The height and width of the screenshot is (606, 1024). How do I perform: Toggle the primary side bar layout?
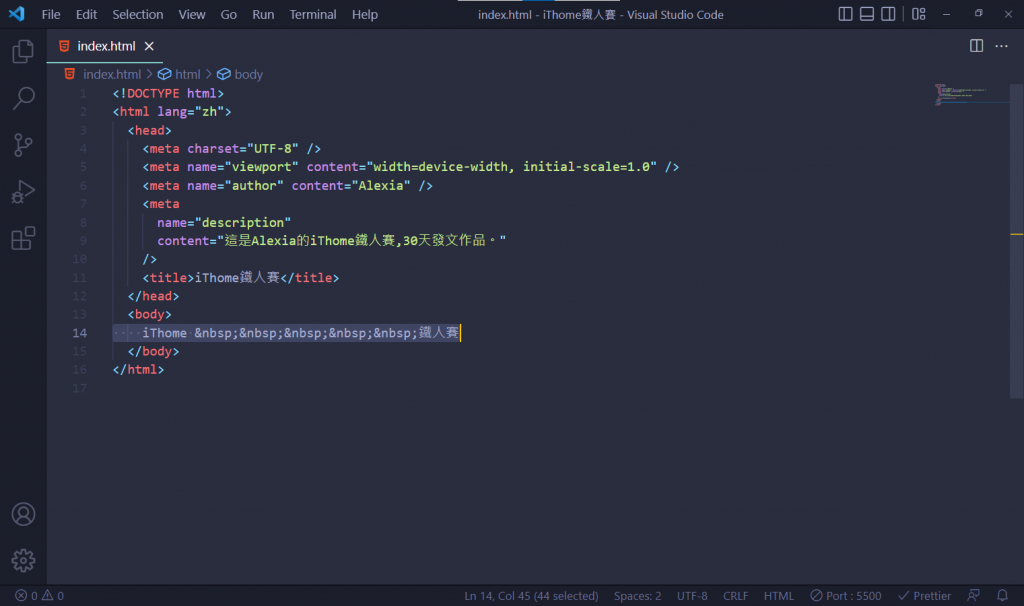click(x=845, y=14)
